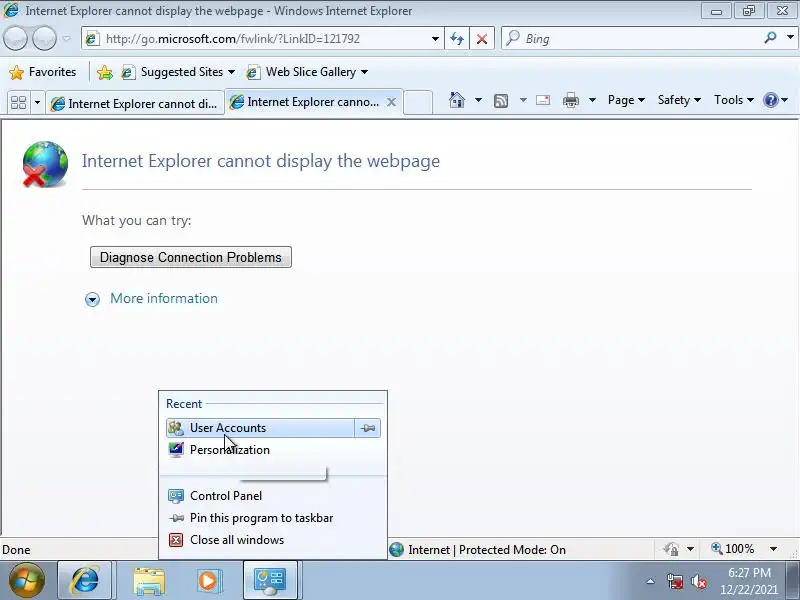Click the Refresh page icon
Image resolution: width=800 pixels, height=600 pixels.
coord(457,39)
